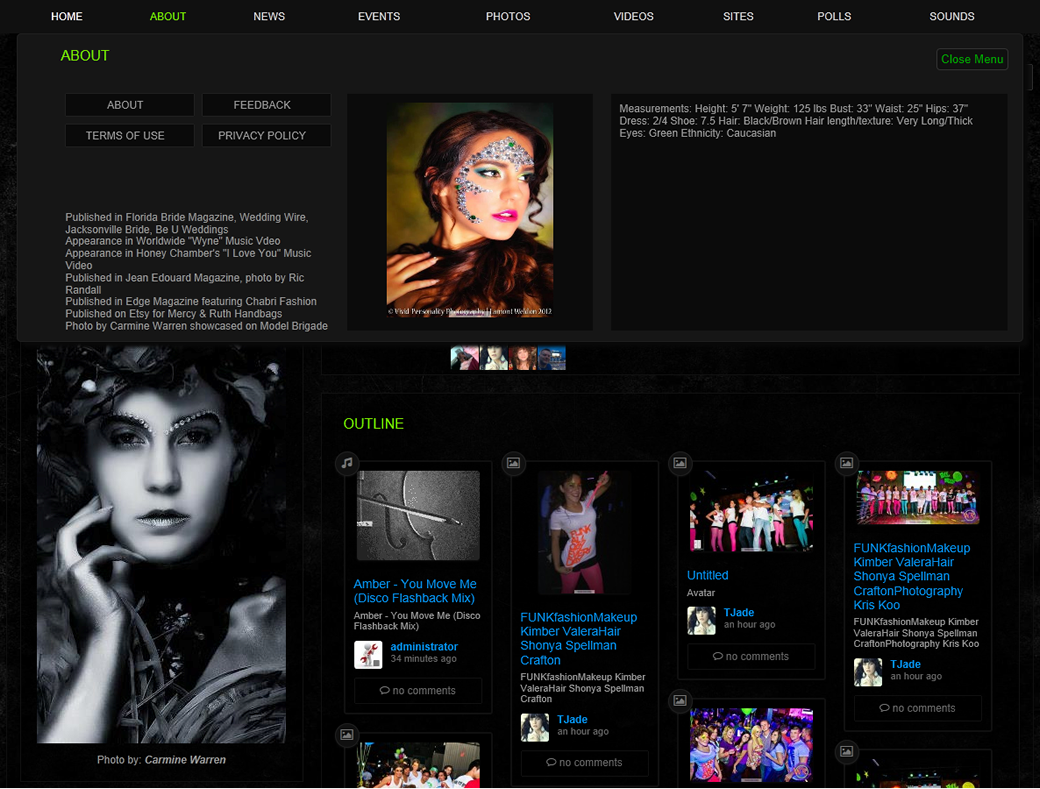
Task: Click first small thumbnail in avatar strip
Action: pos(464,358)
